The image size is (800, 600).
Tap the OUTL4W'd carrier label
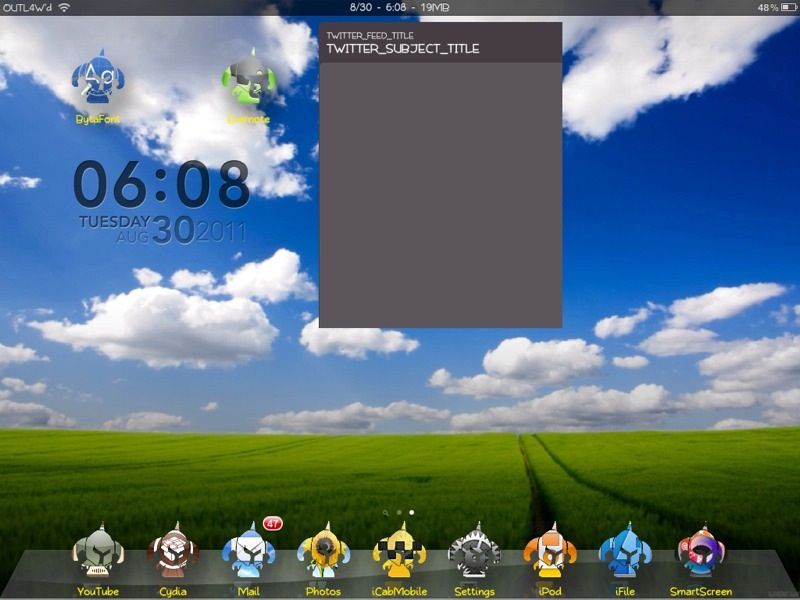tap(27, 7)
